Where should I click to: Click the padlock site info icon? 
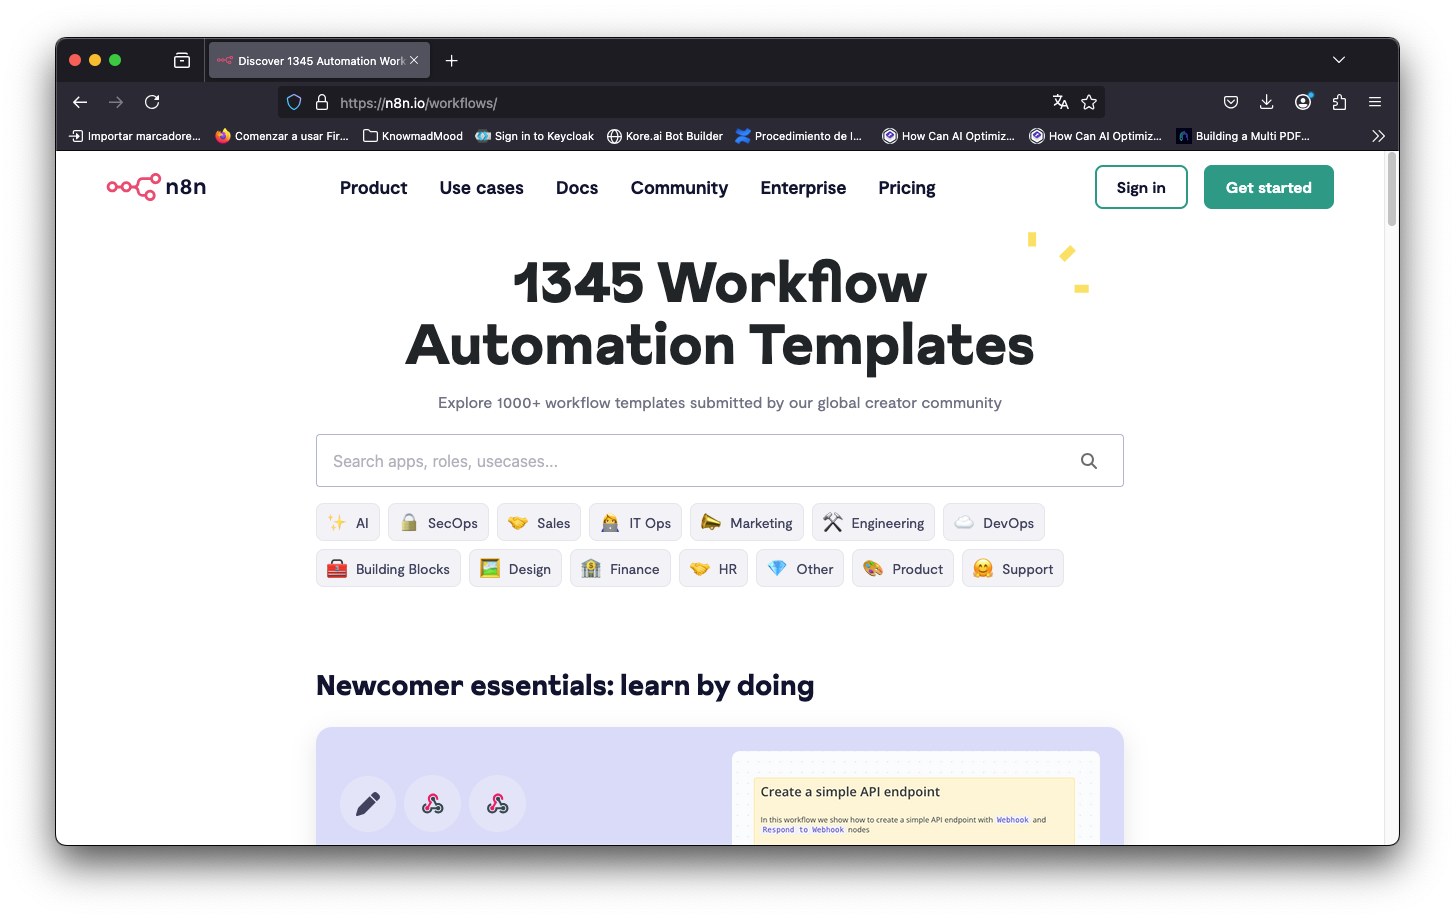point(322,102)
